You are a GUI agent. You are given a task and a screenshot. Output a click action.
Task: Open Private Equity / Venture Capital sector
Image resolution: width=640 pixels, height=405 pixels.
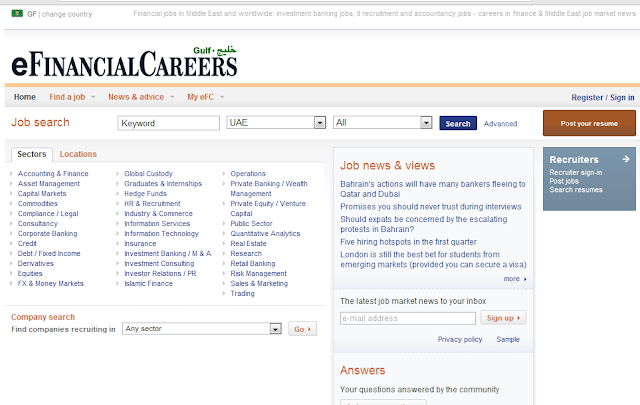click(268, 209)
